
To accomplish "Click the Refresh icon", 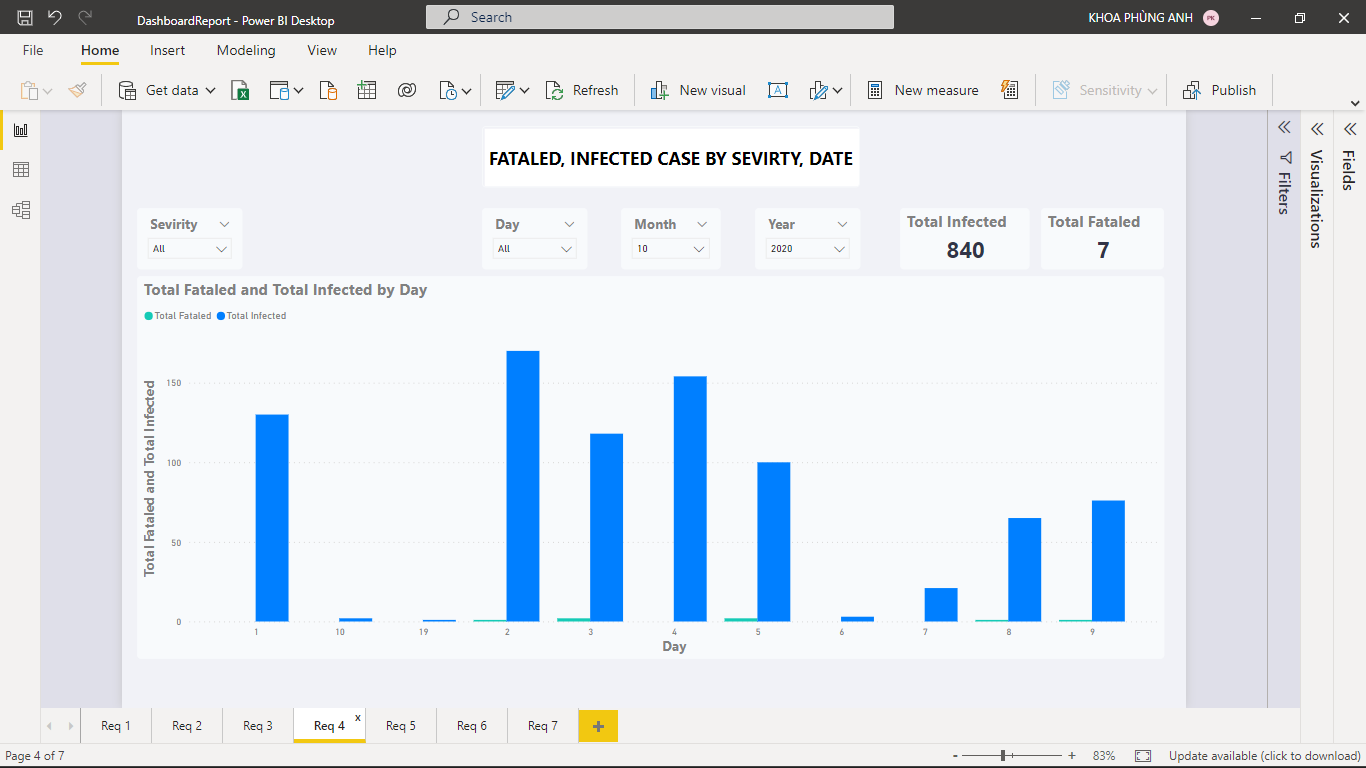I will tap(554, 90).
